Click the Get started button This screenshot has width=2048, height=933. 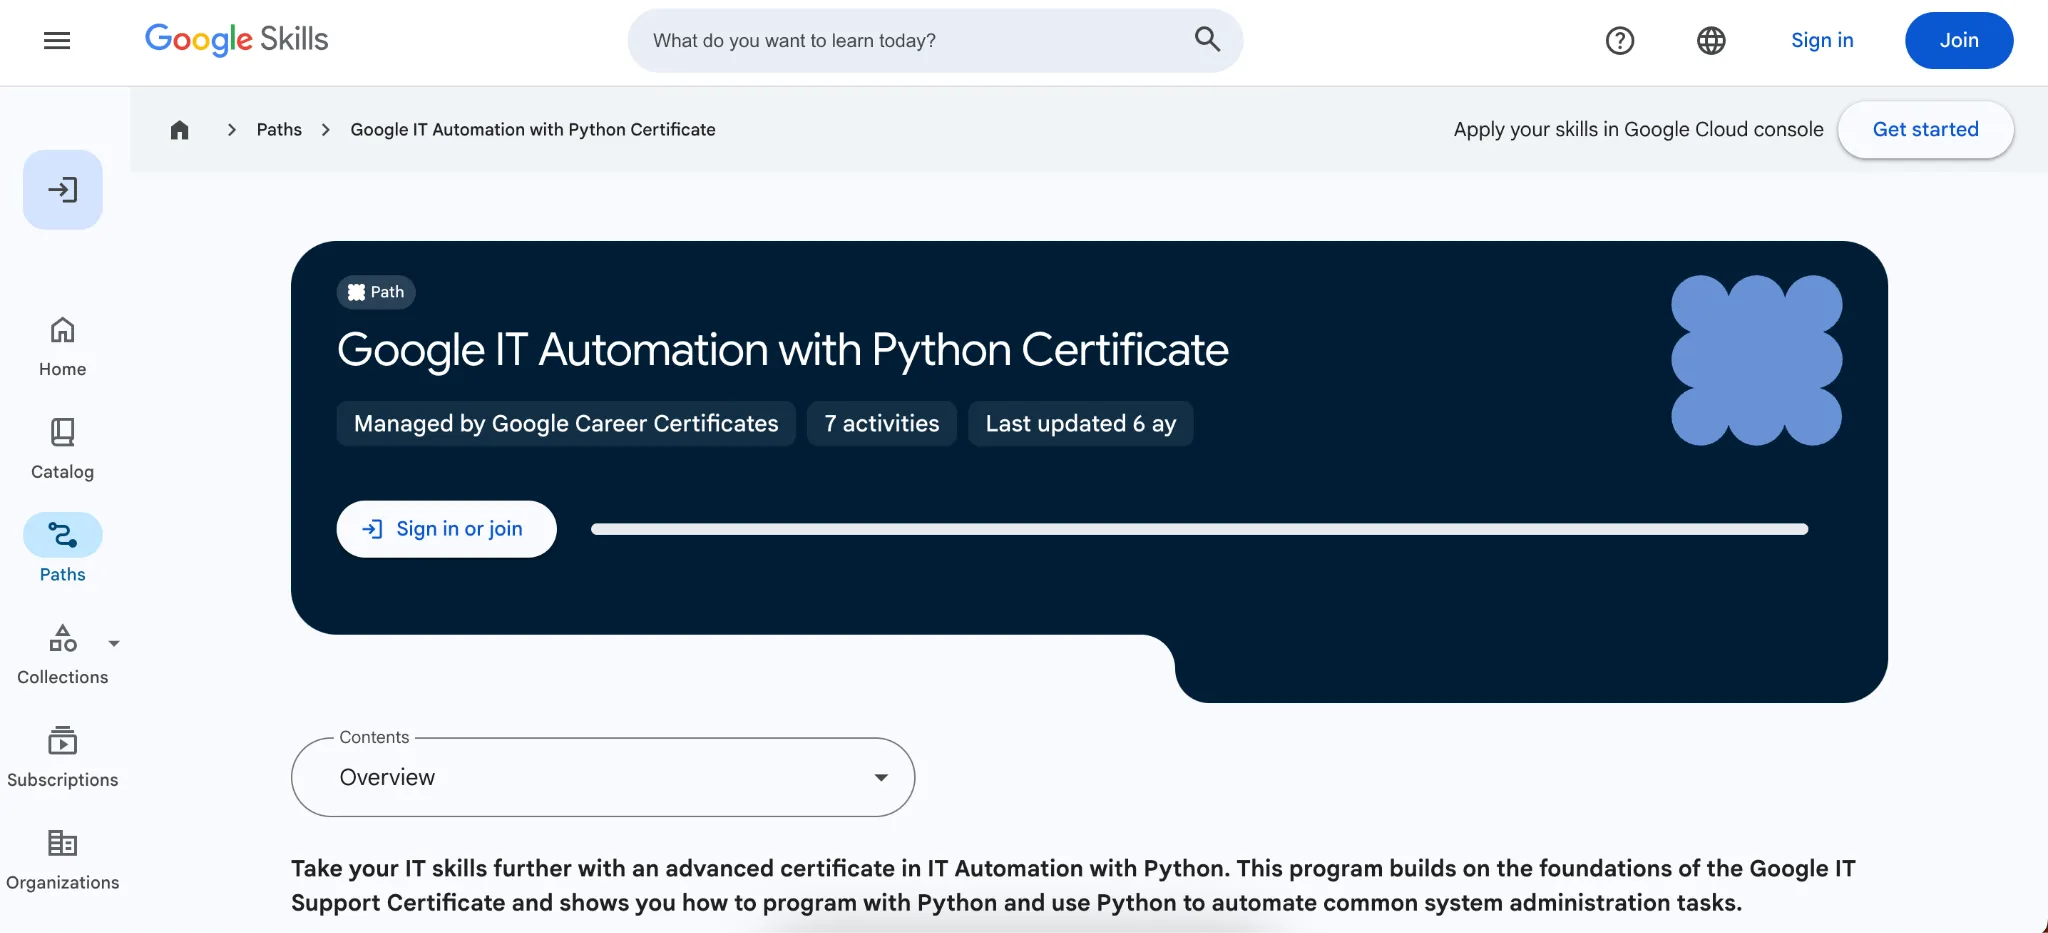pyautogui.click(x=1925, y=130)
